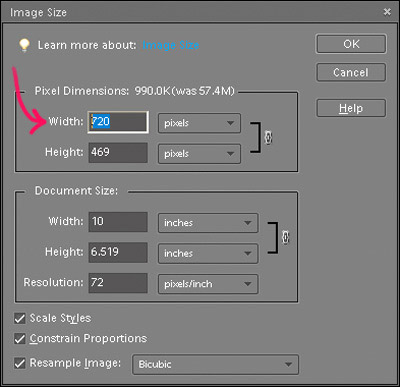Expand document width inches dropdown
400x387 pixels.
(208, 223)
